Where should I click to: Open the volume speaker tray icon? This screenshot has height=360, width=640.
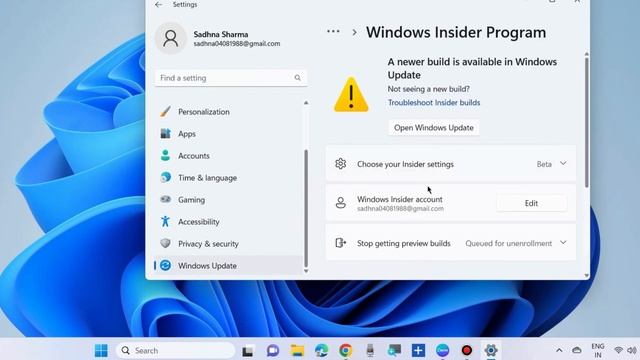pyautogui.click(x=632, y=350)
